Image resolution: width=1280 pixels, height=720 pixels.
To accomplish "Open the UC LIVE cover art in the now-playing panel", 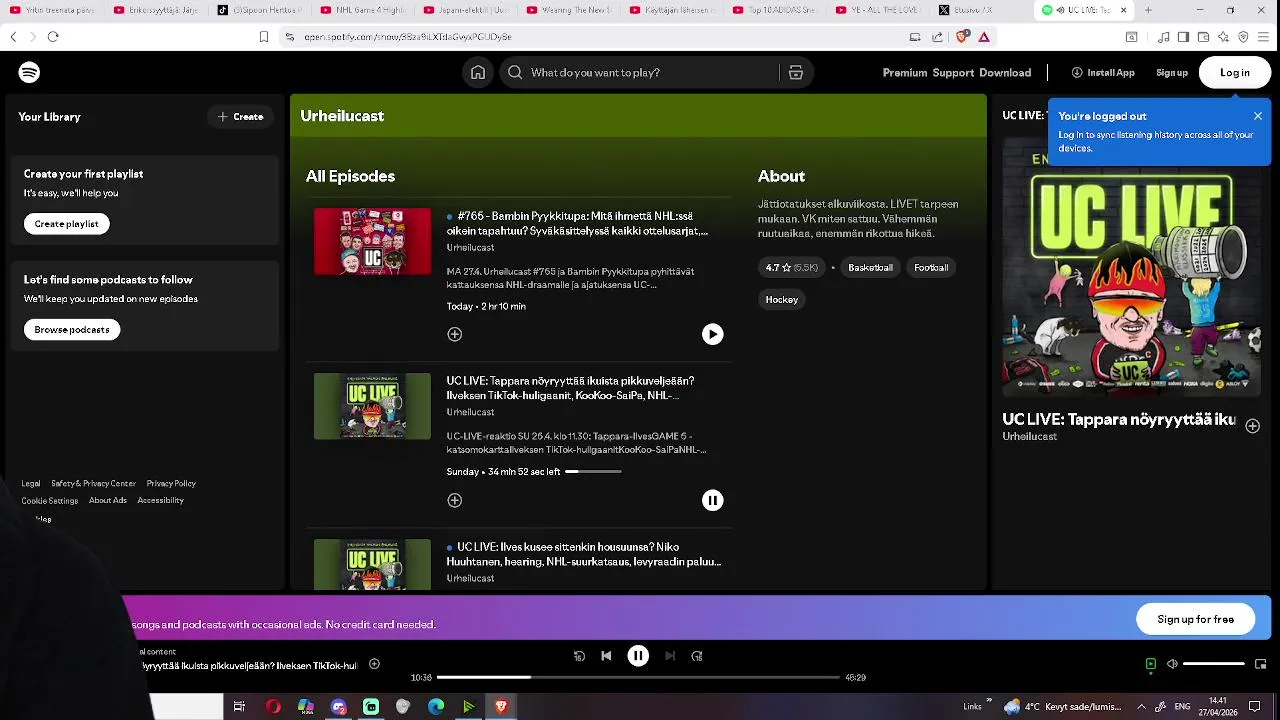I will tap(1133, 268).
